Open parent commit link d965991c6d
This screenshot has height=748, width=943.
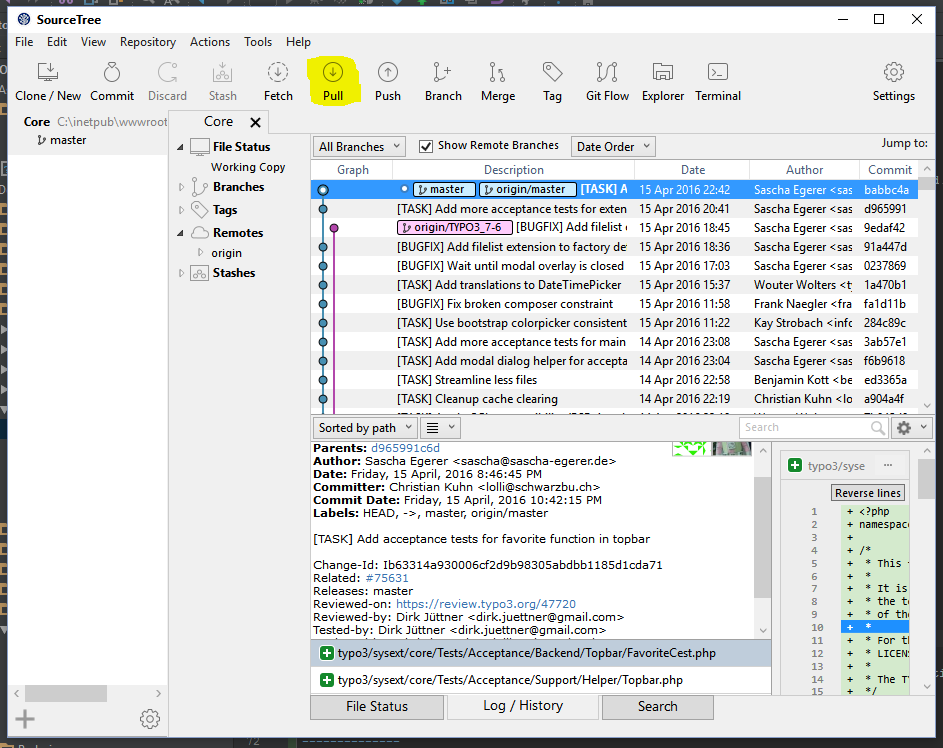point(405,448)
